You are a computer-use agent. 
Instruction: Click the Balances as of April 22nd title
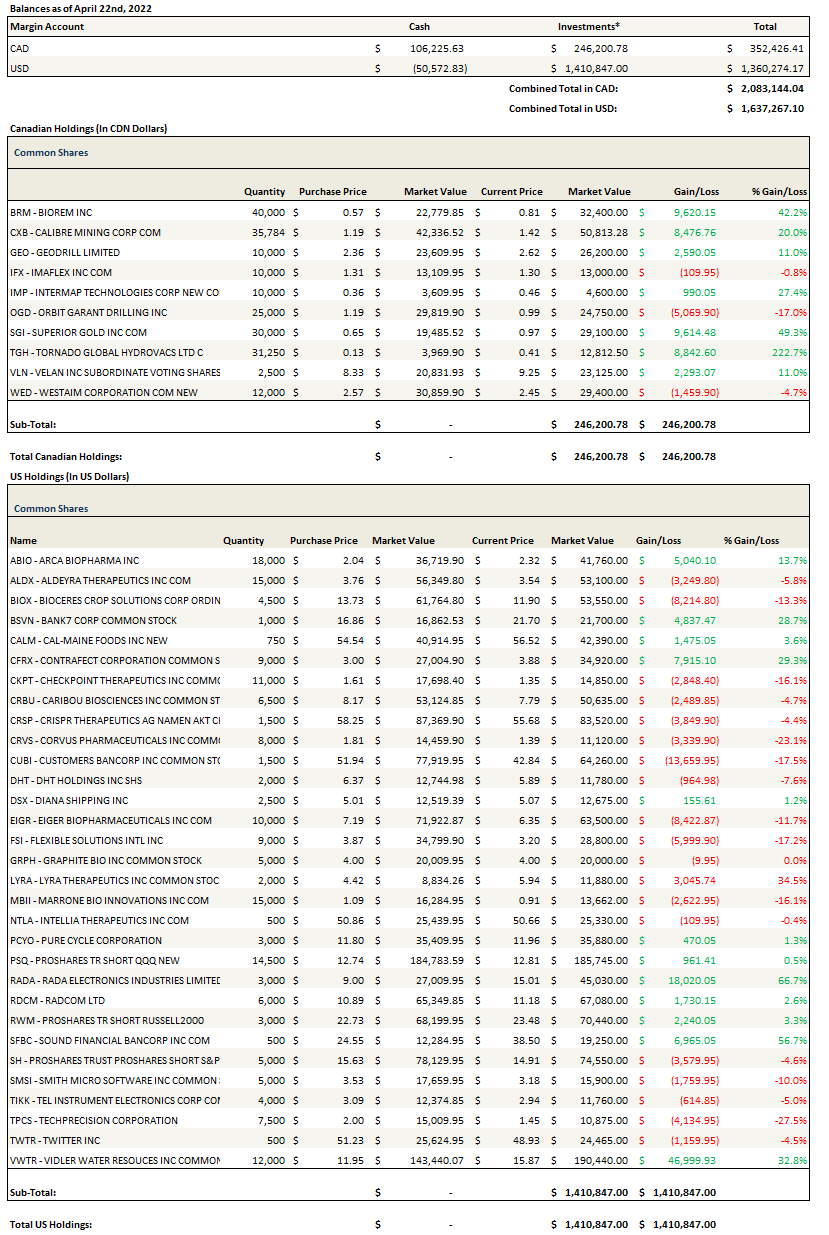point(81,8)
